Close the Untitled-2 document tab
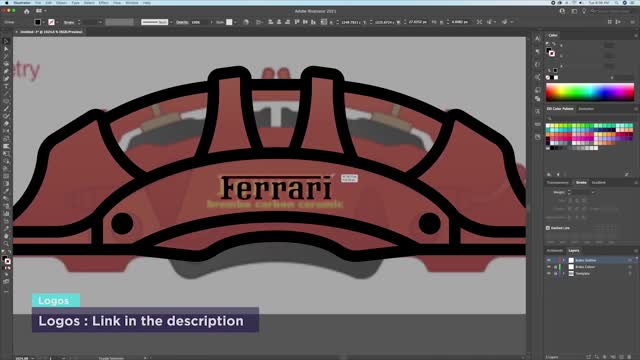 (17, 32)
